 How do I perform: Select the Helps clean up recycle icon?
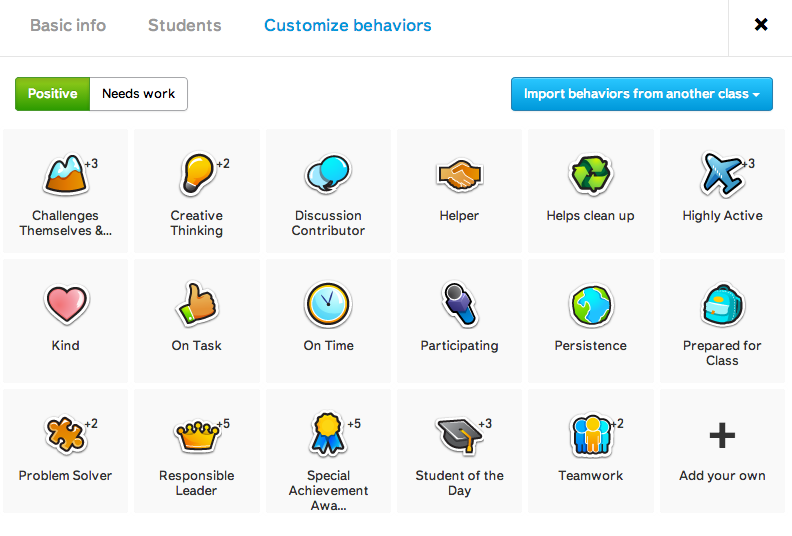590,174
